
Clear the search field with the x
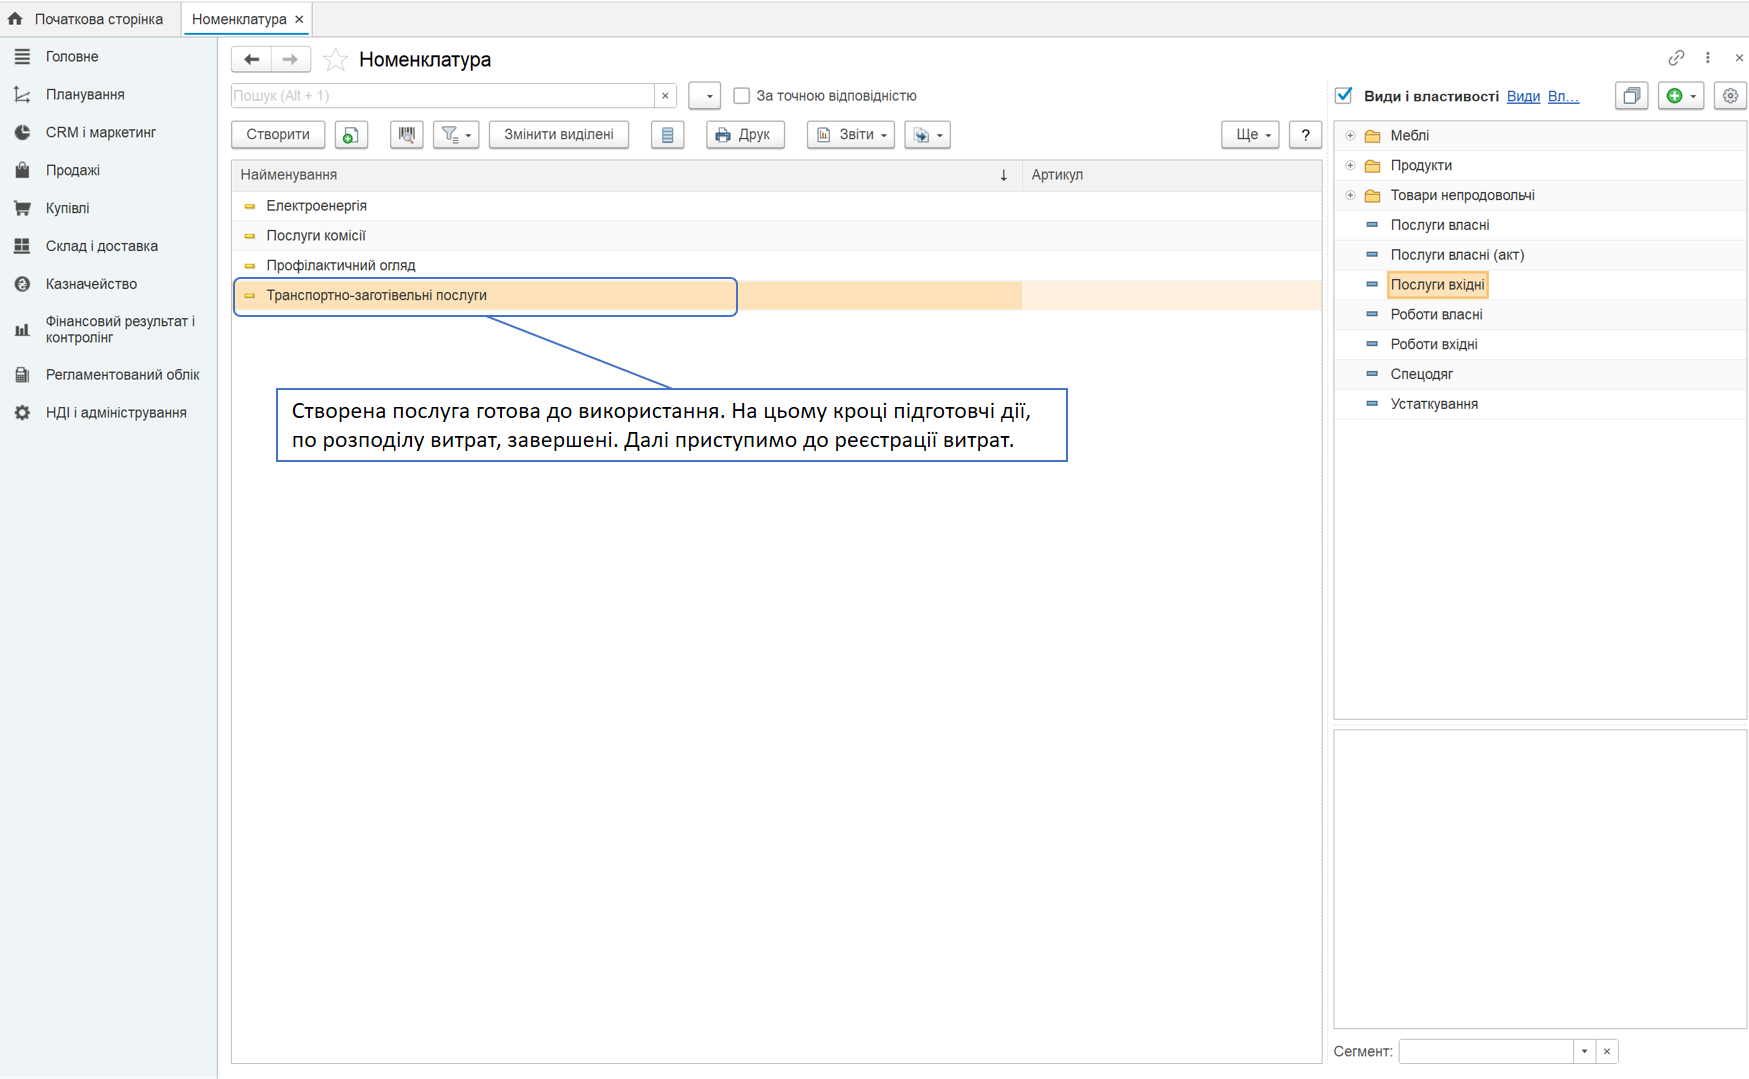[x=665, y=96]
